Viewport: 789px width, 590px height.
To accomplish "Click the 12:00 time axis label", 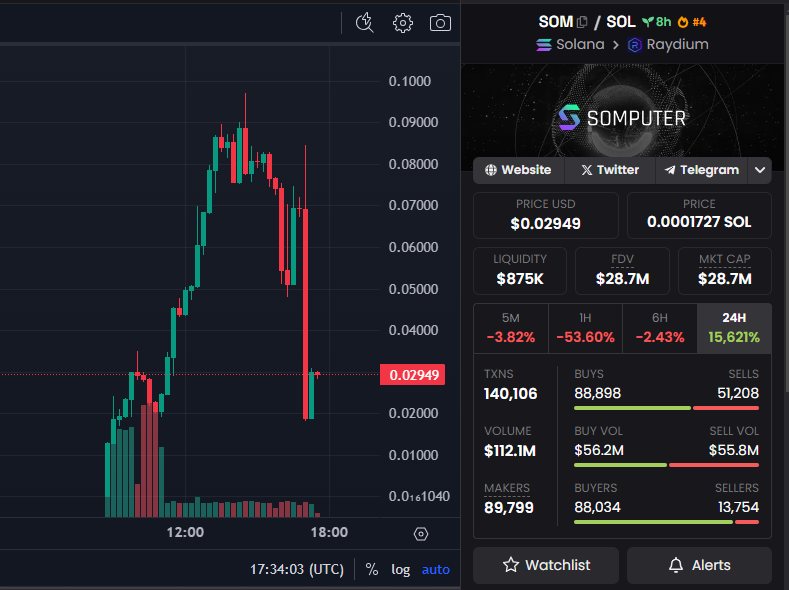I will pos(185,532).
